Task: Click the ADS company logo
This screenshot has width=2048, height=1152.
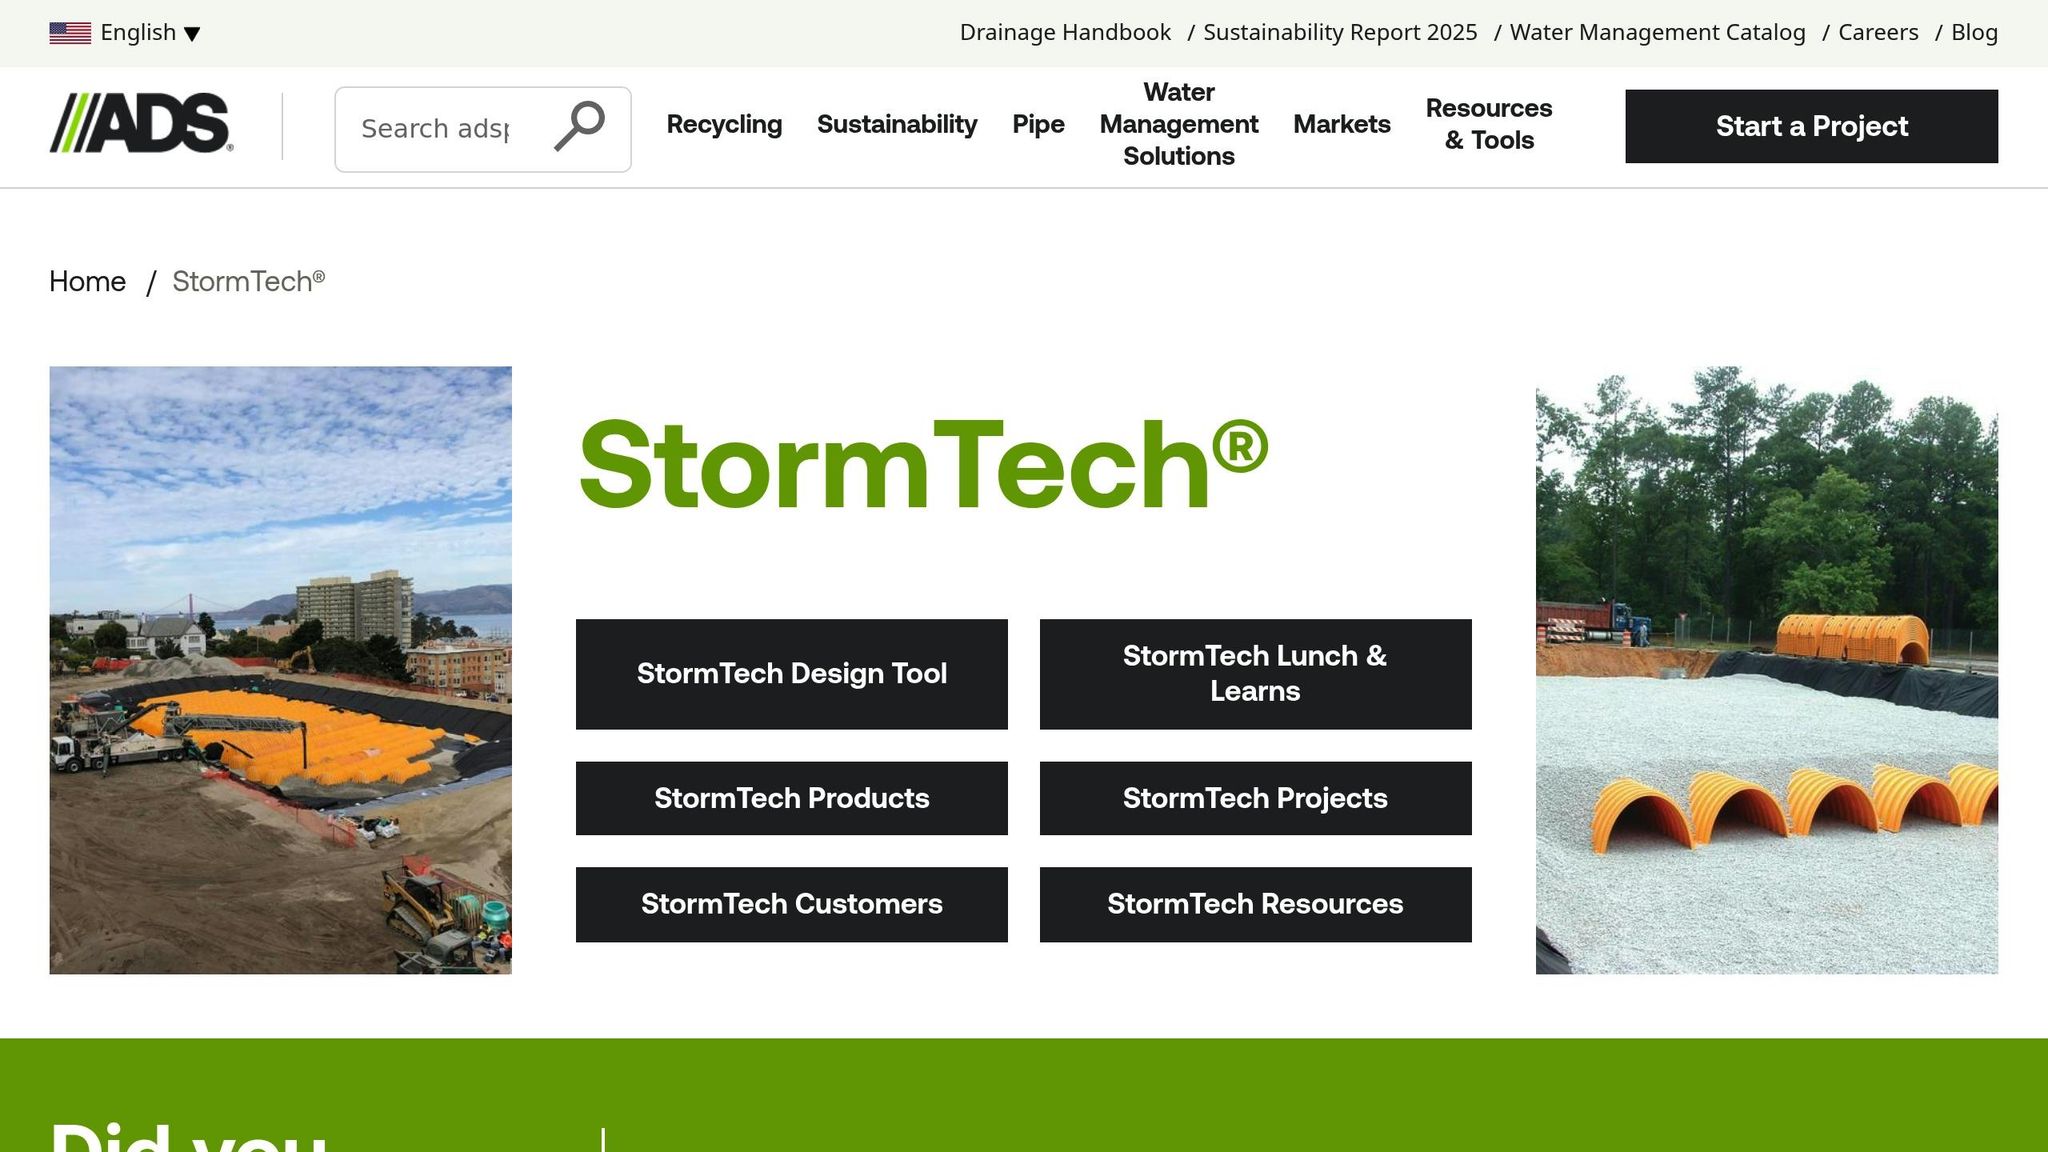Action: click(x=140, y=126)
